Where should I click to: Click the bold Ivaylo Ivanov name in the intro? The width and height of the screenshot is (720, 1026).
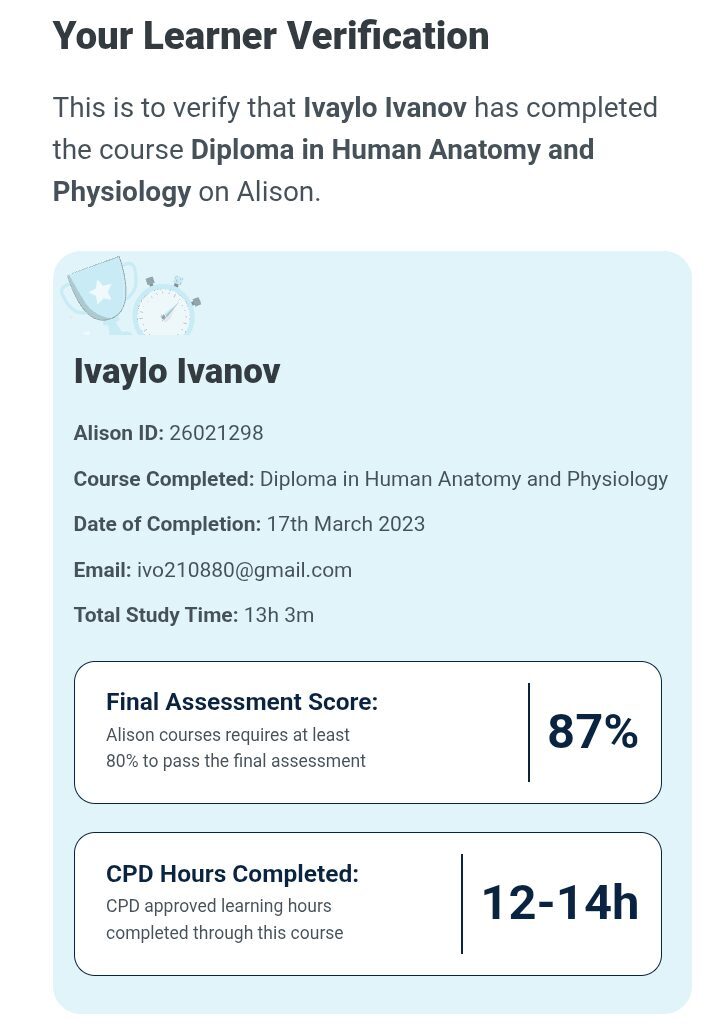(x=385, y=107)
